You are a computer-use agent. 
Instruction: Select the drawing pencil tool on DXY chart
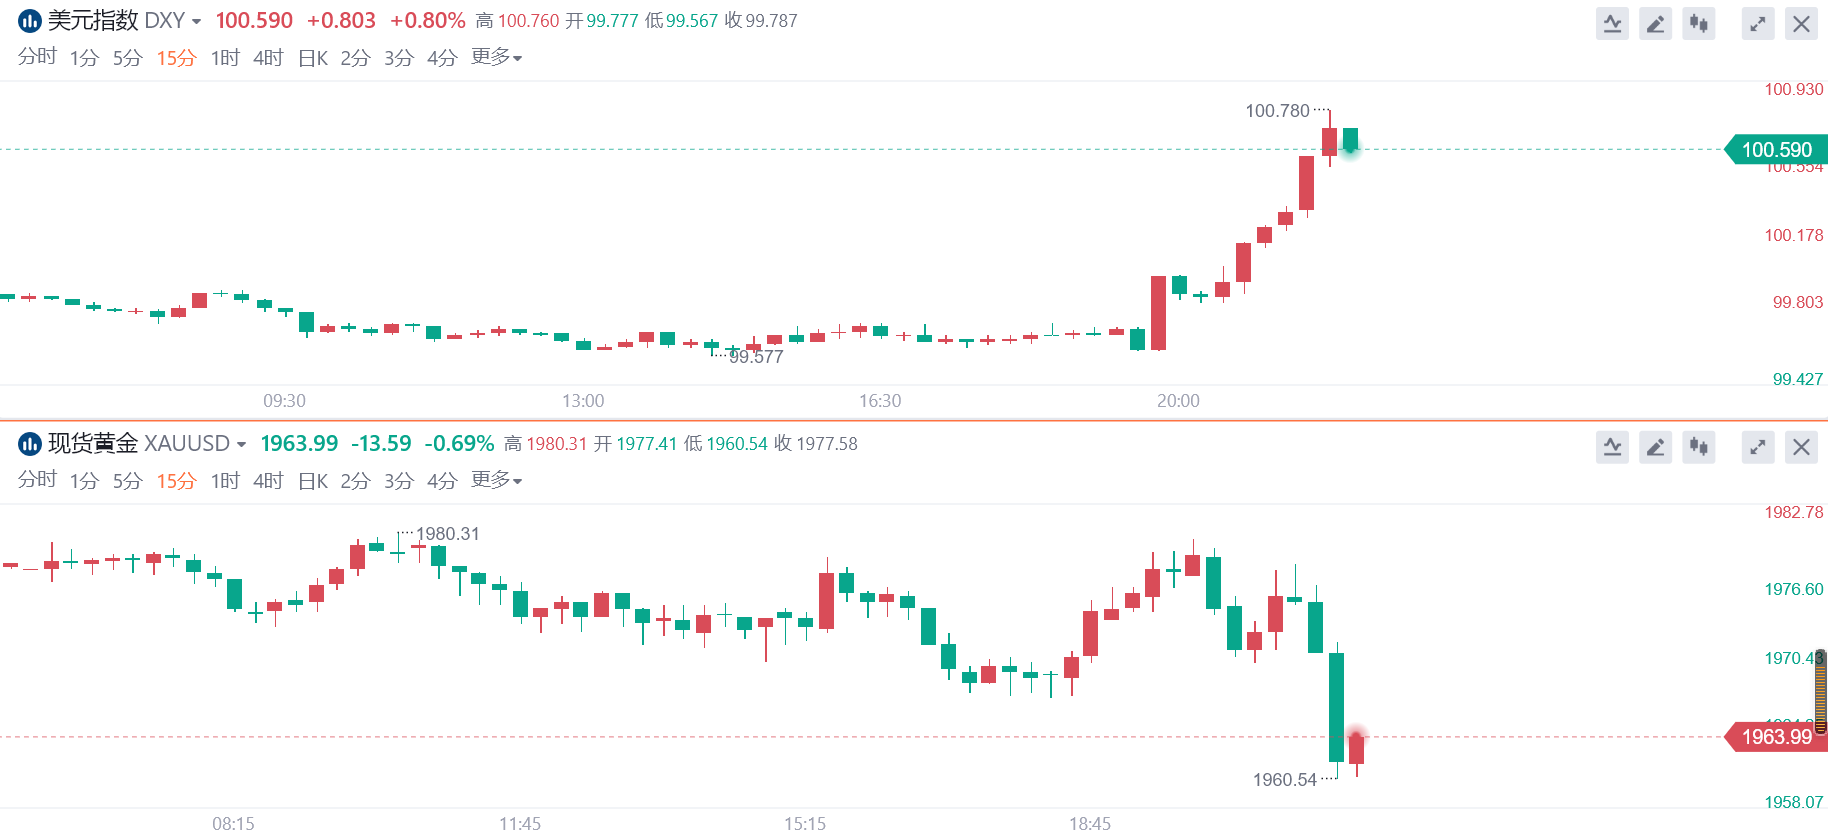pos(1655,24)
